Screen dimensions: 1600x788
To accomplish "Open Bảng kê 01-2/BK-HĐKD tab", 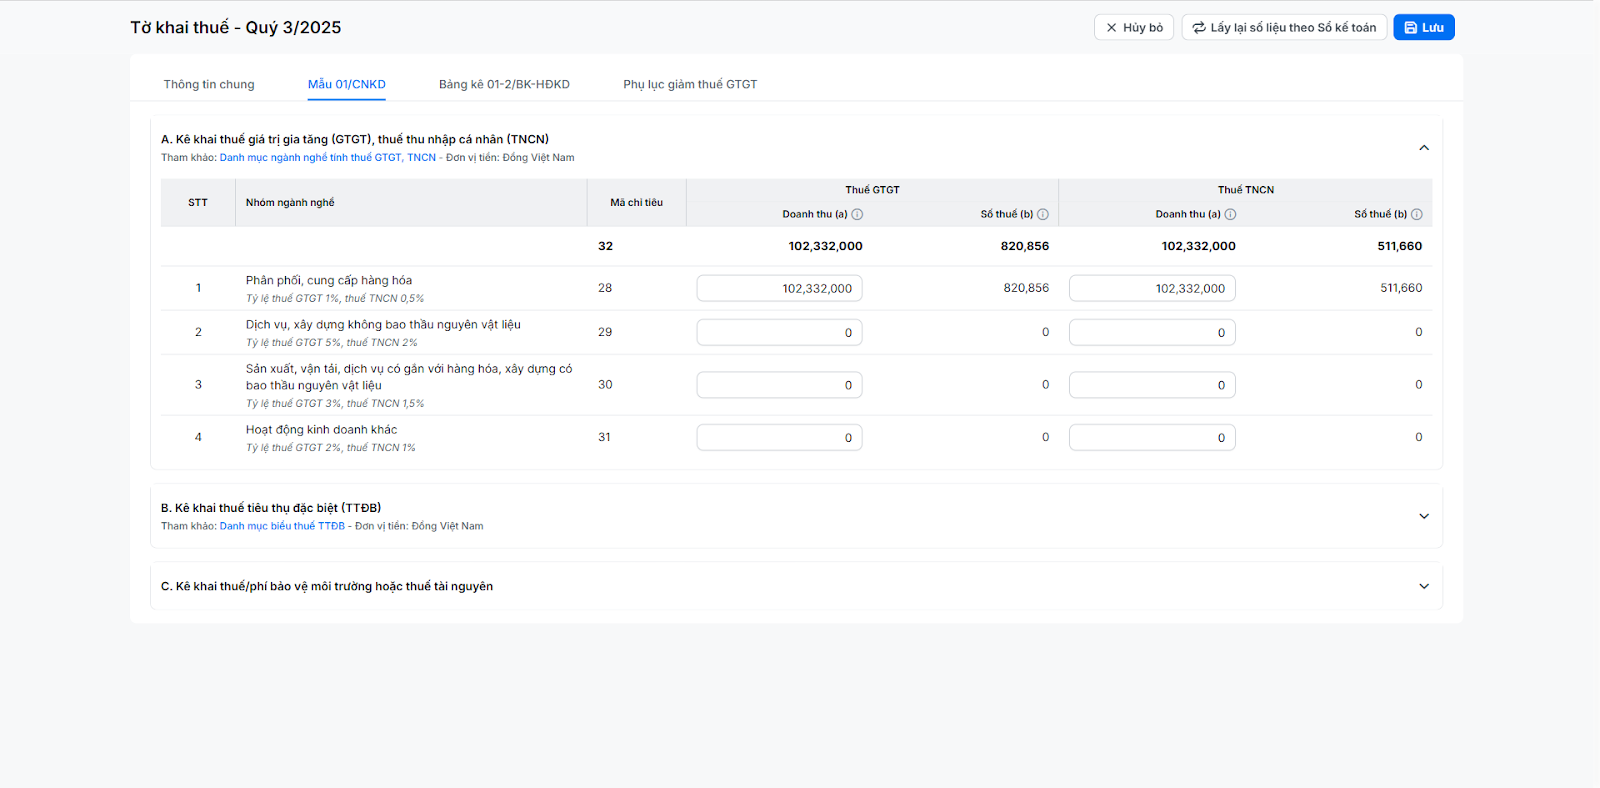I will 504,84.
